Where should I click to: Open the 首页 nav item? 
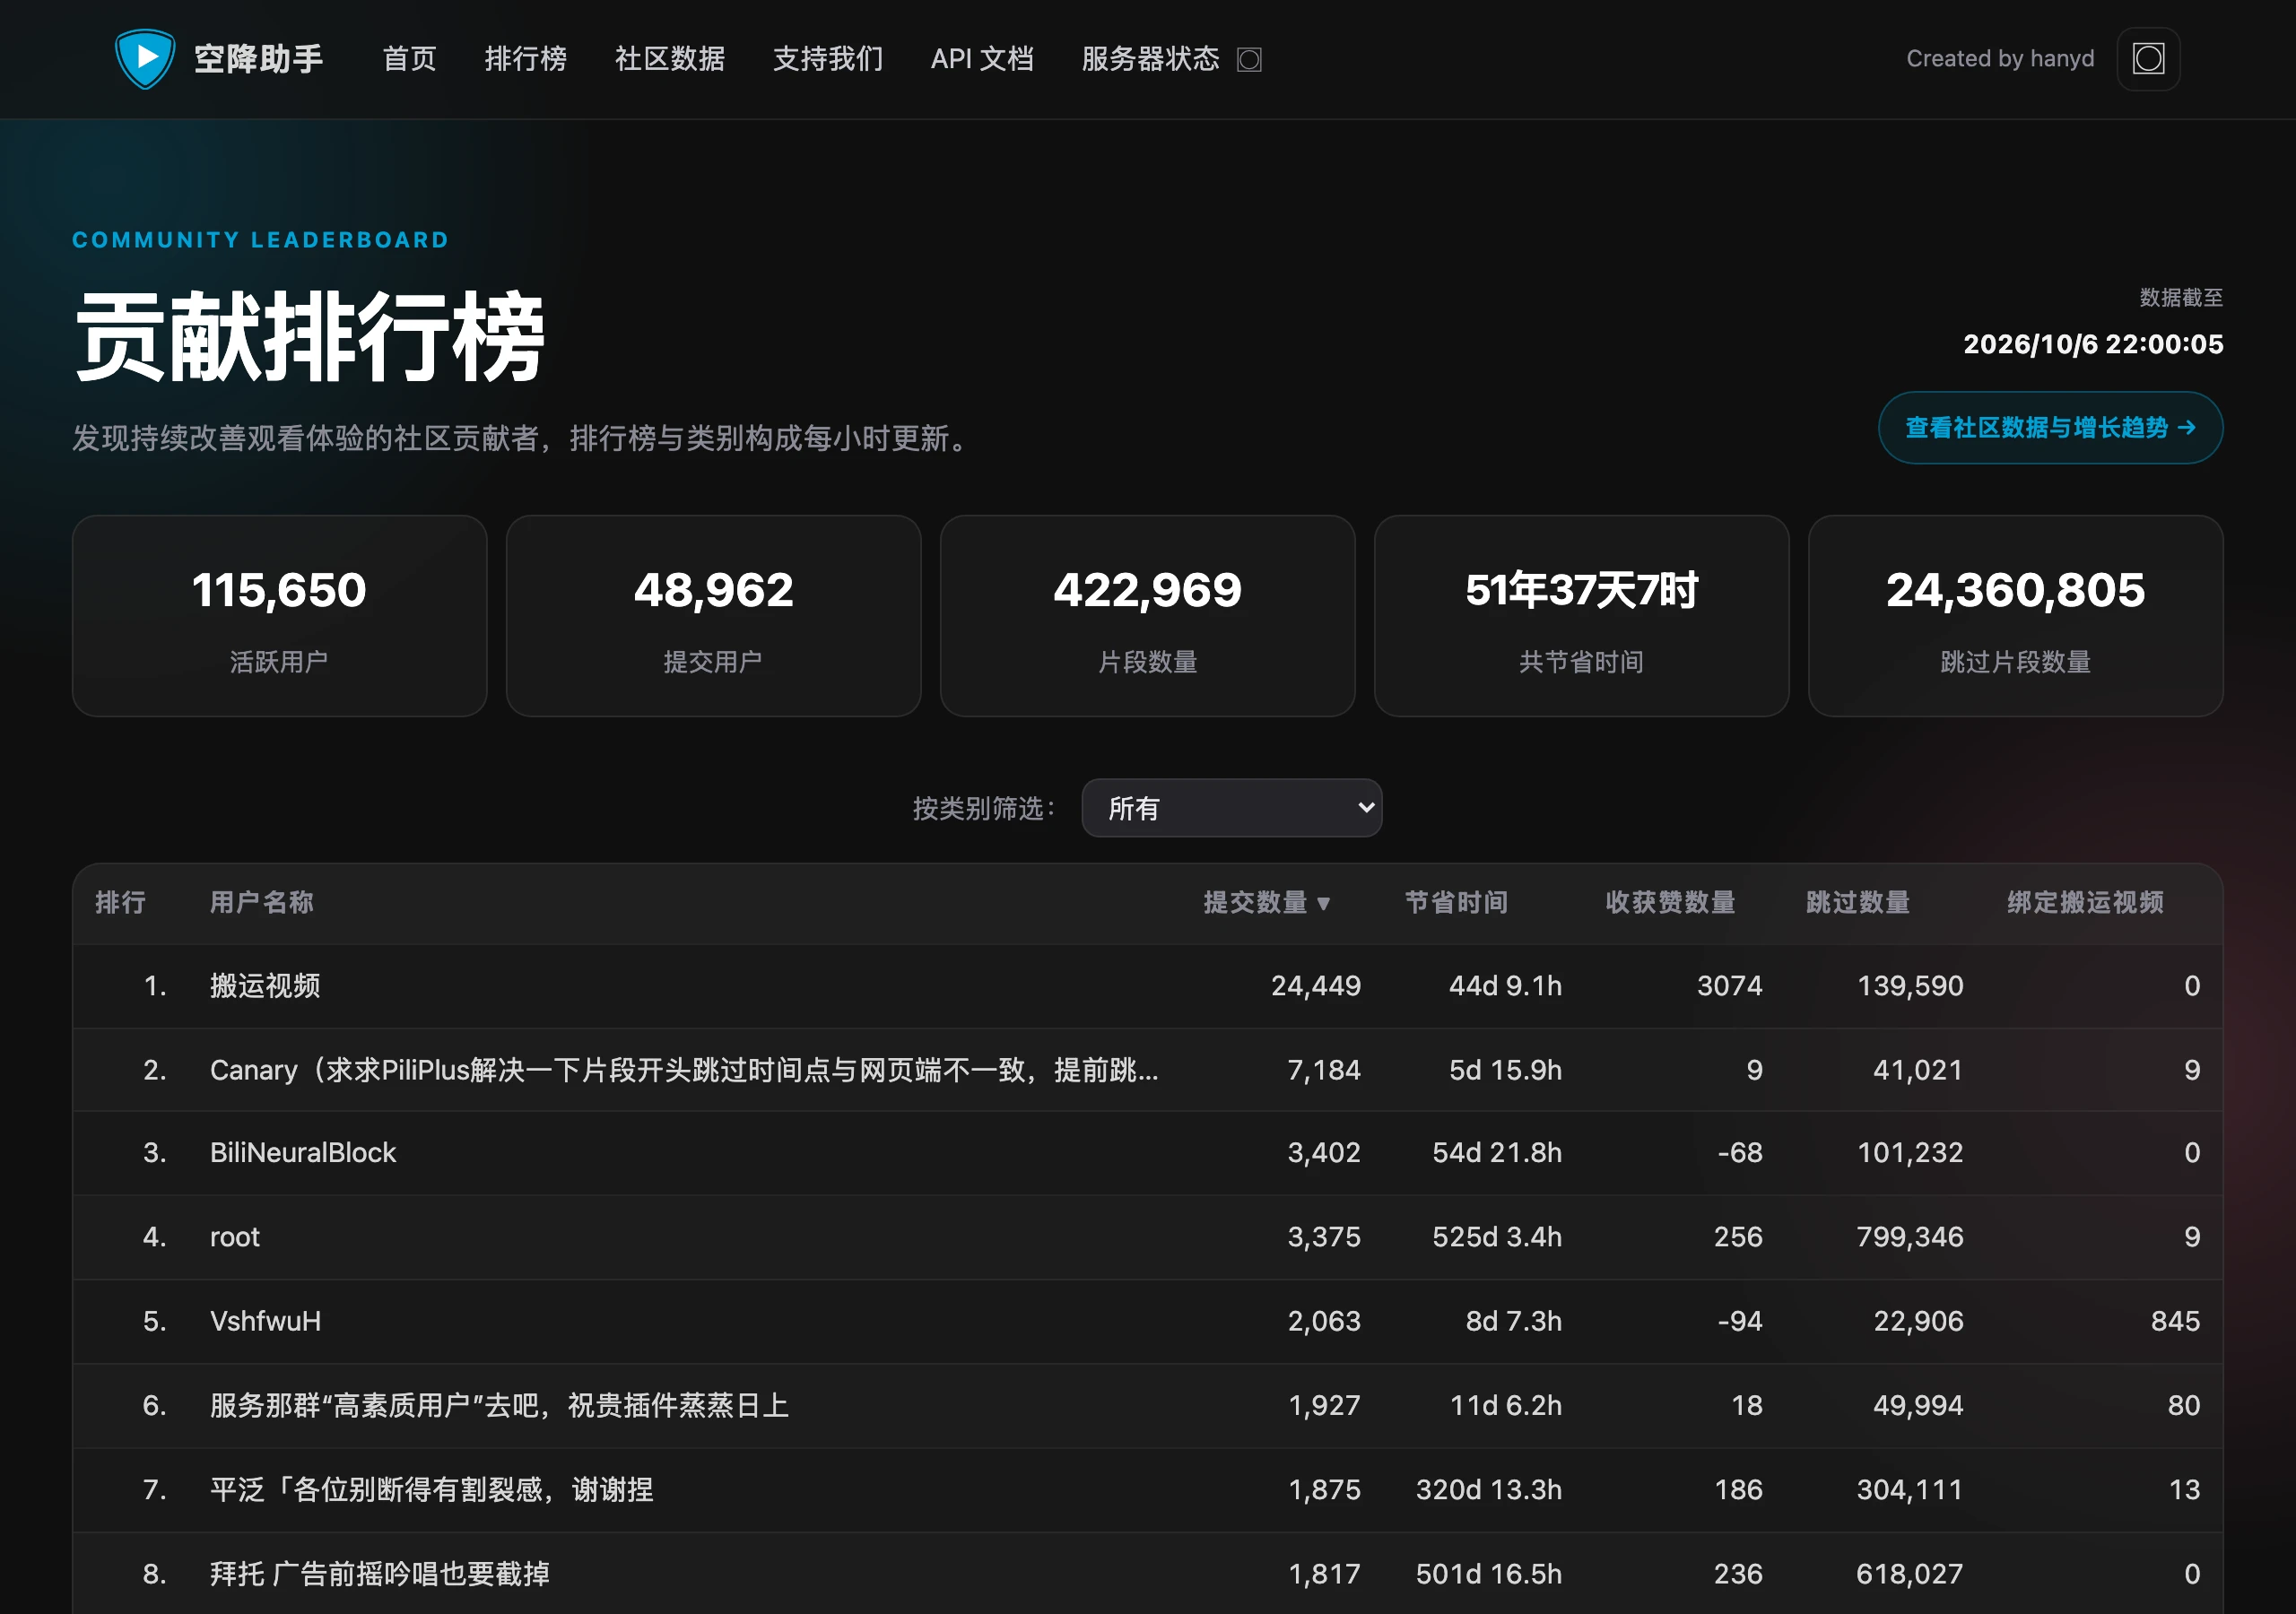(x=410, y=59)
